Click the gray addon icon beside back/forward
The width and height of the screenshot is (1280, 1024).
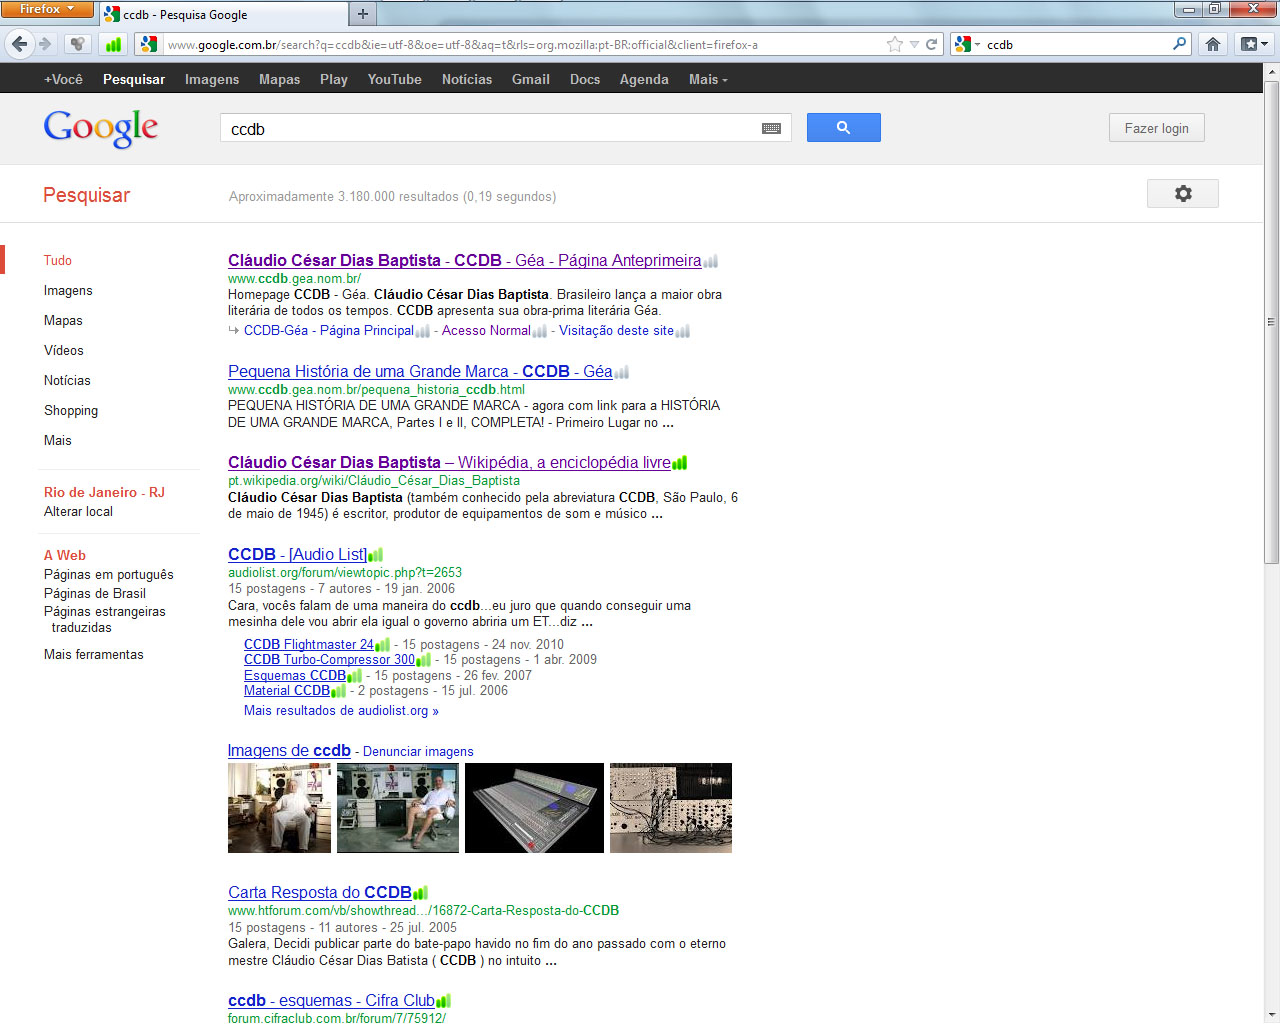(77, 44)
